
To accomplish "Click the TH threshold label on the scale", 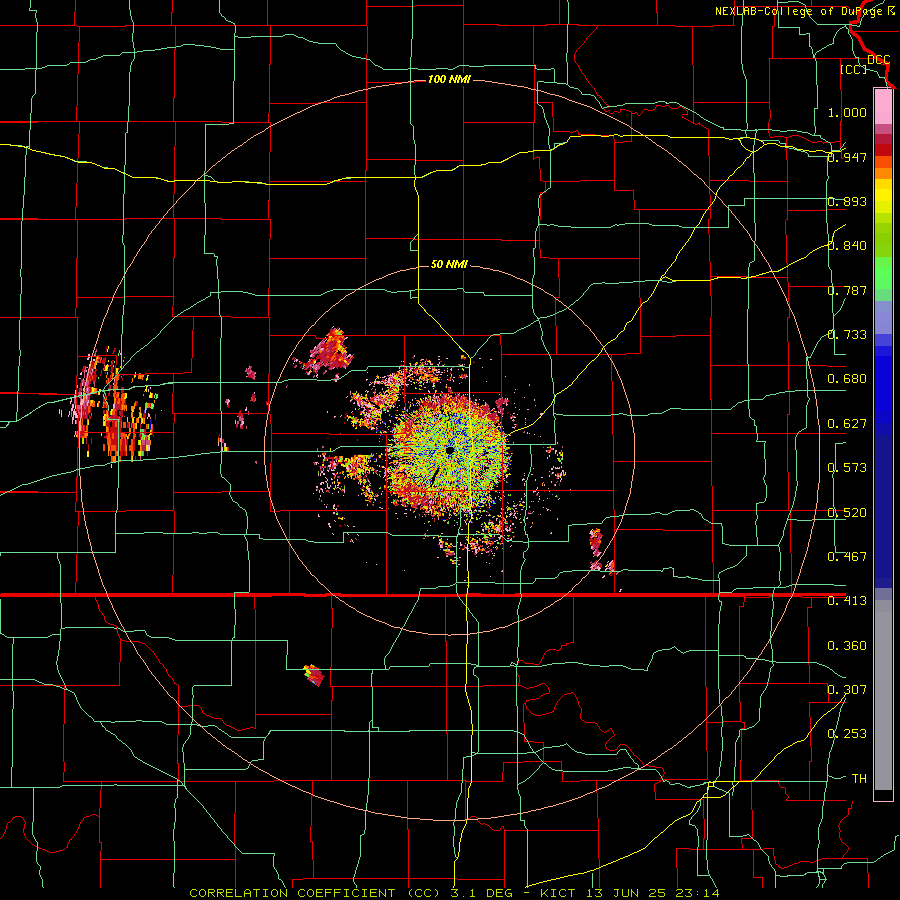I will tap(859, 778).
